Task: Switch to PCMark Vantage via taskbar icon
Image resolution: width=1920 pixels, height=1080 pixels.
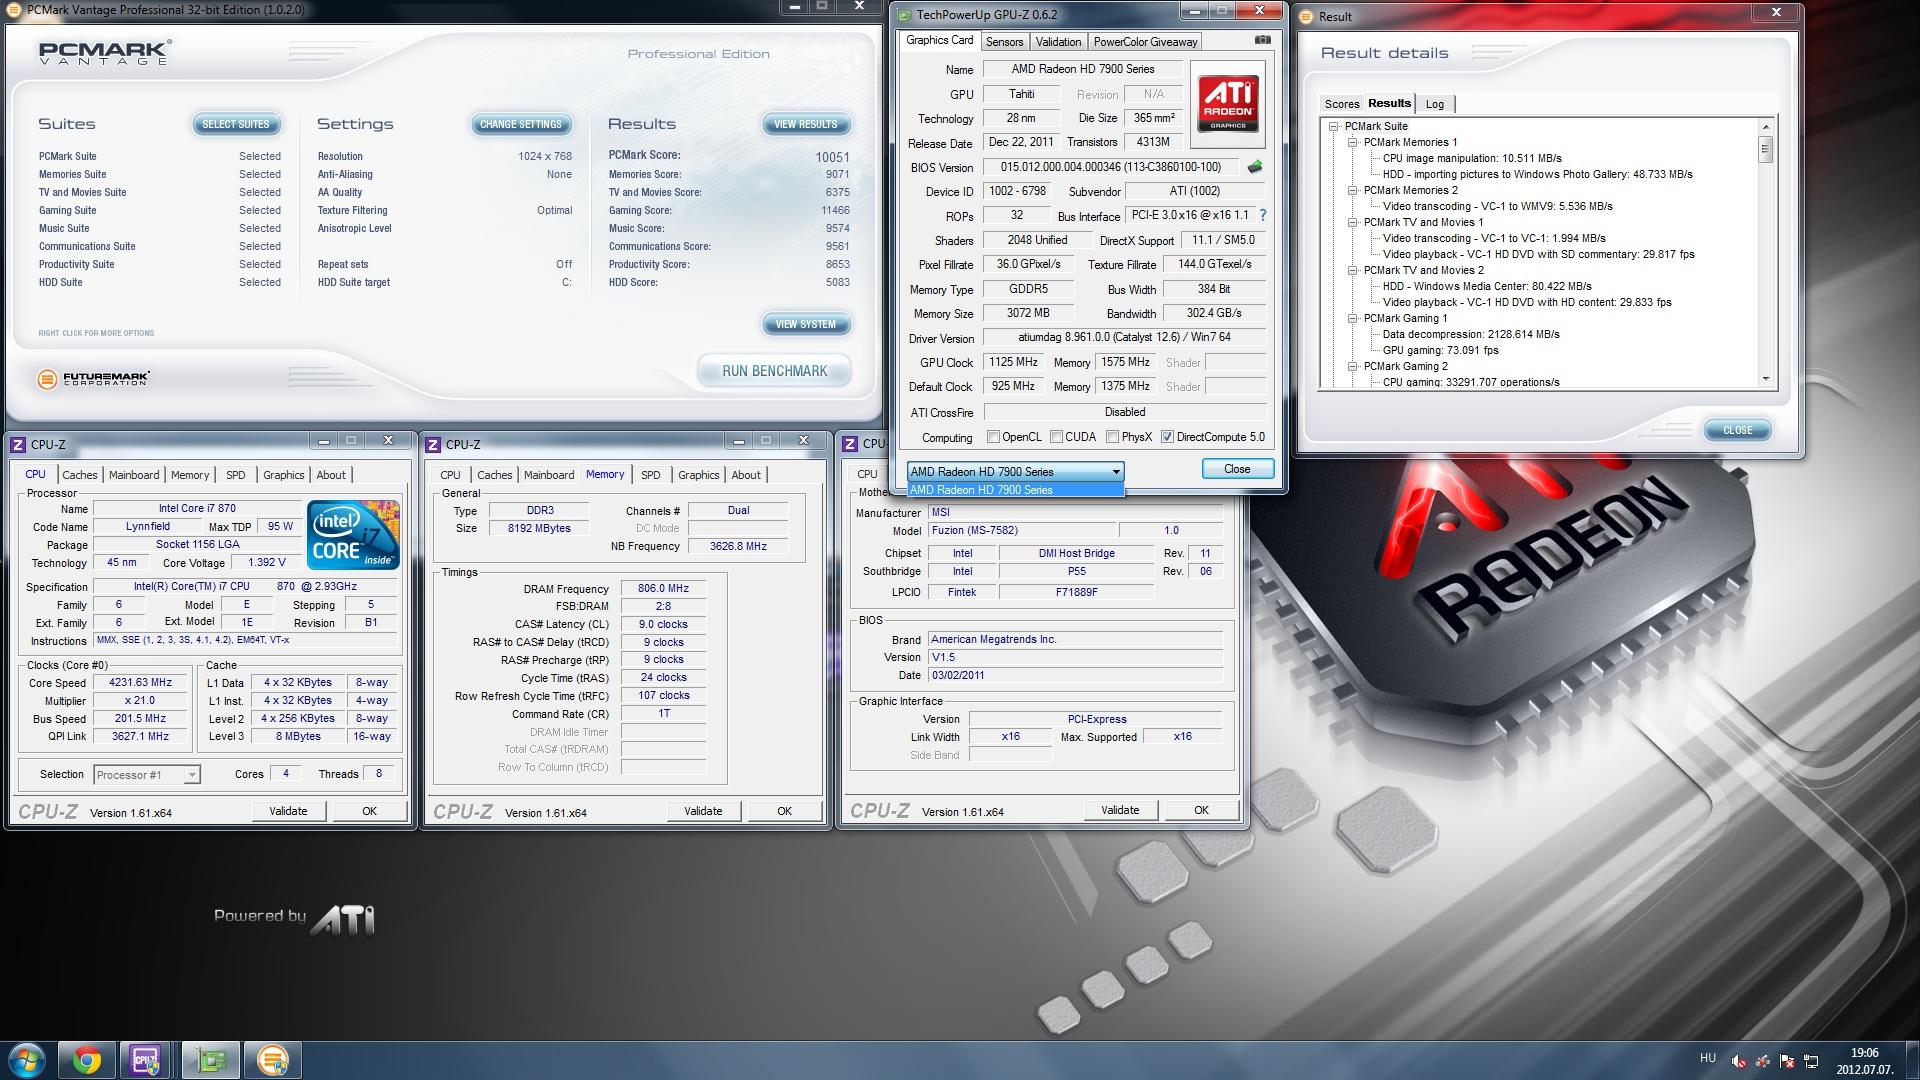Action: (x=272, y=1060)
